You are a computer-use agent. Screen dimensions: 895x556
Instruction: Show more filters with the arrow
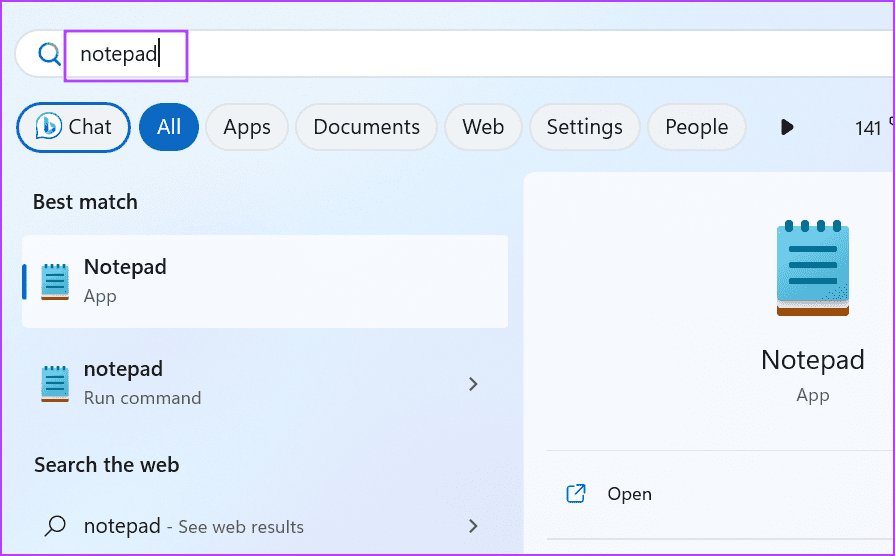click(x=787, y=127)
